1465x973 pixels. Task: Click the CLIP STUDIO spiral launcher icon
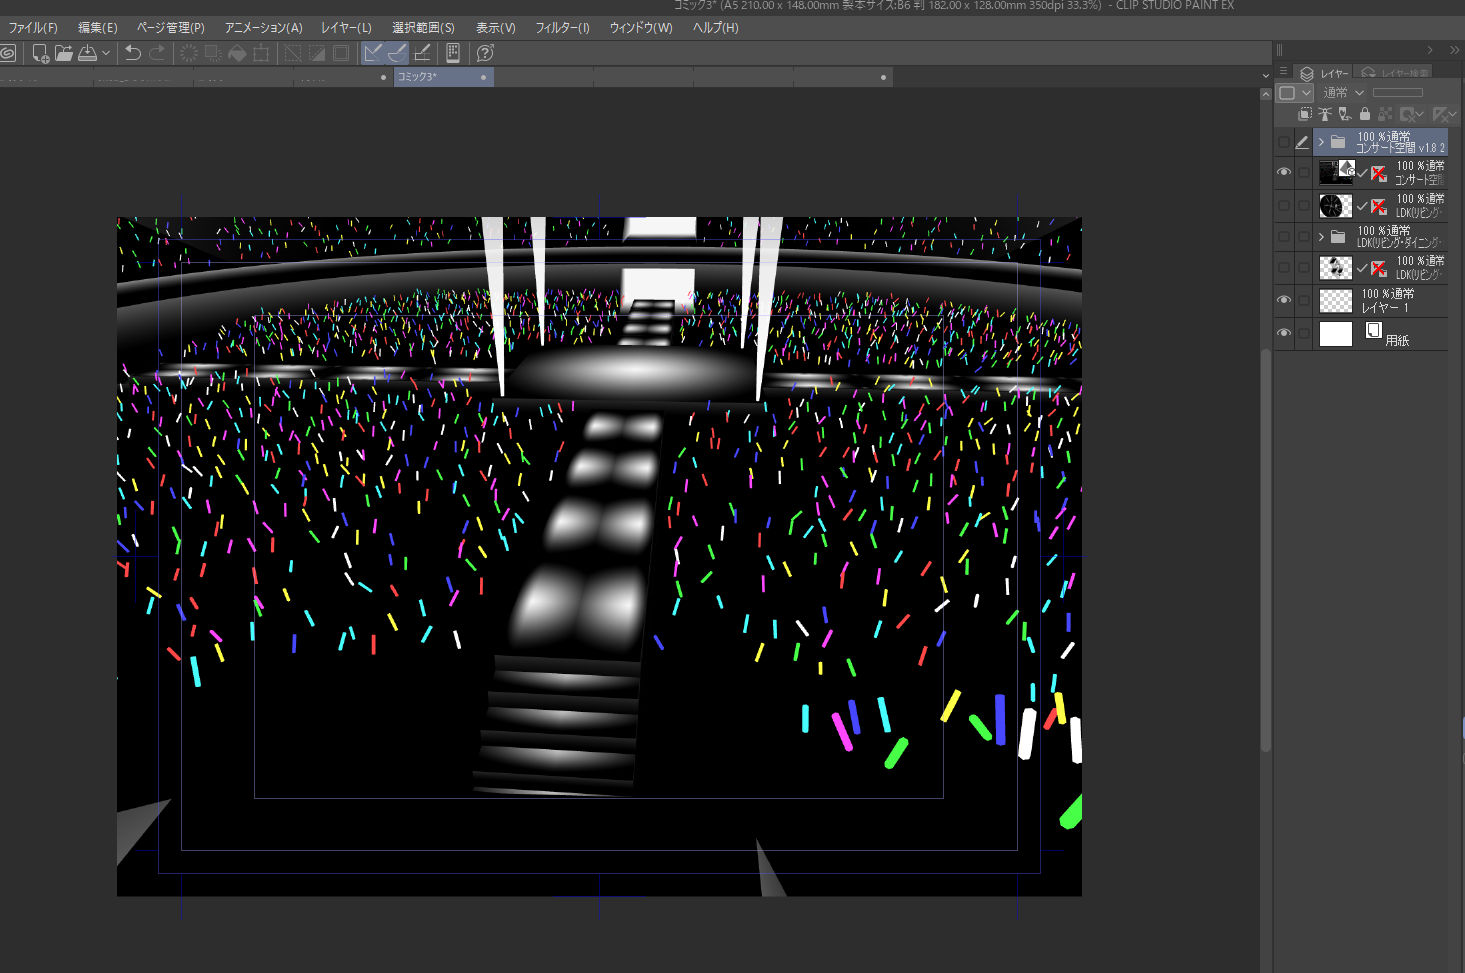pos(8,53)
